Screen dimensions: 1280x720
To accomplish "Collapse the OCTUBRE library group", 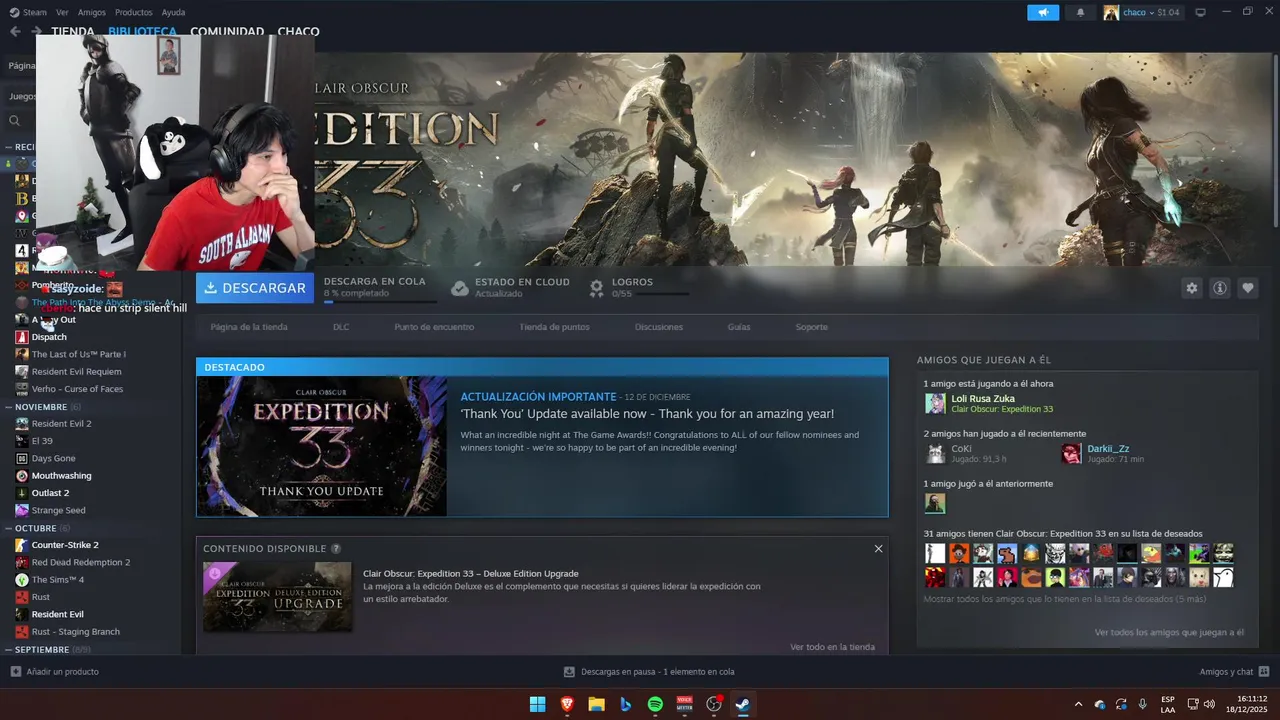I will [8, 528].
